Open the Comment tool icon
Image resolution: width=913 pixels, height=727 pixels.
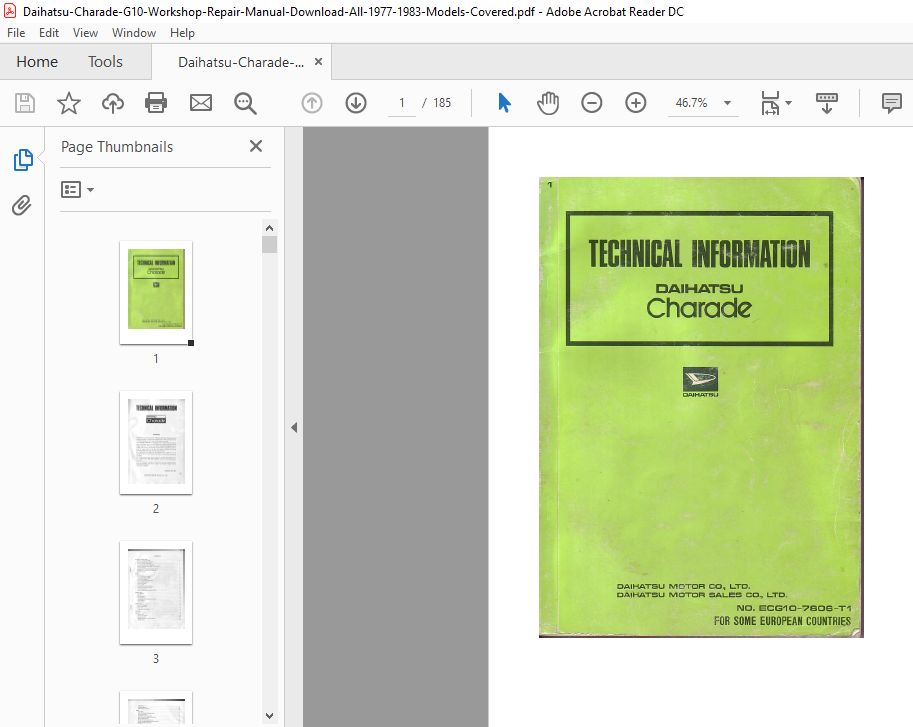click(891, 103)
